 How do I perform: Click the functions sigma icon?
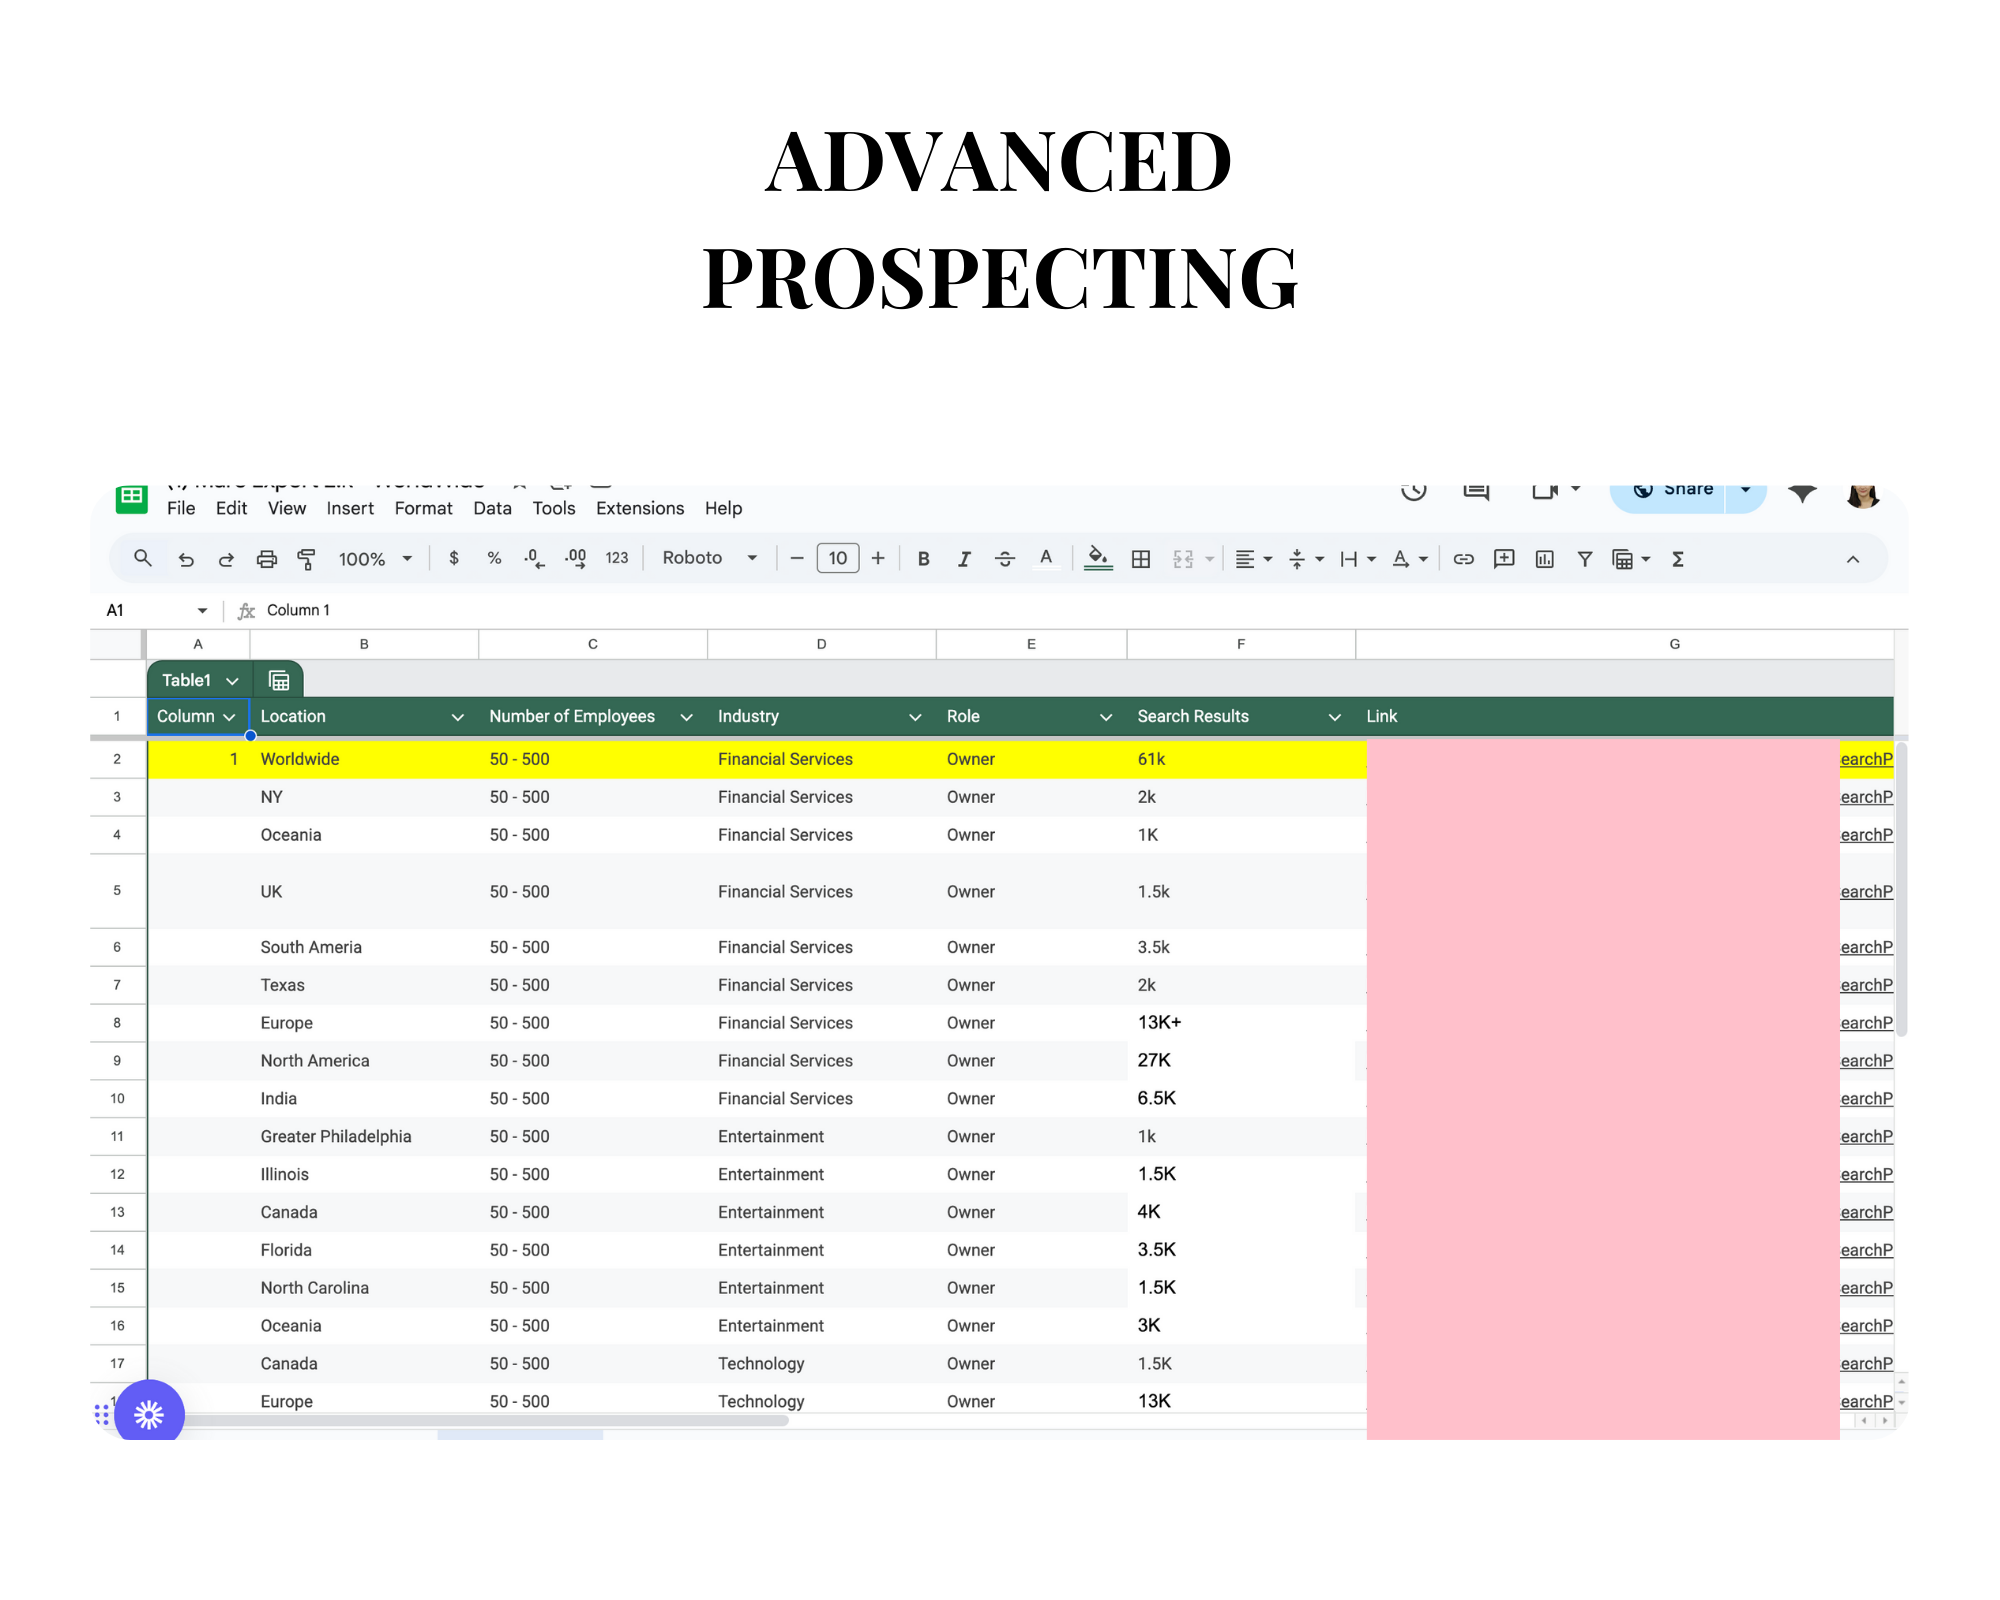click(1678, 559)
